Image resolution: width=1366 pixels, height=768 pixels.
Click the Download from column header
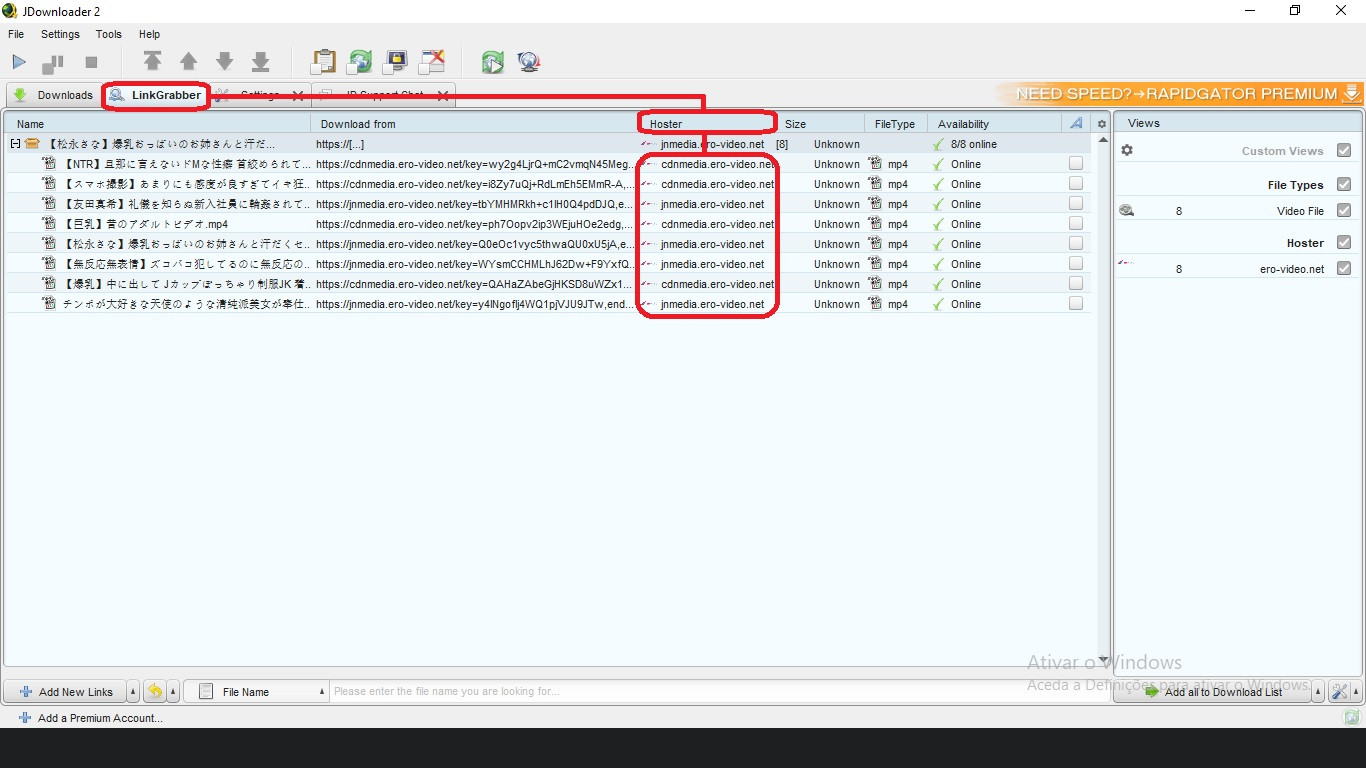coord(475,124)
